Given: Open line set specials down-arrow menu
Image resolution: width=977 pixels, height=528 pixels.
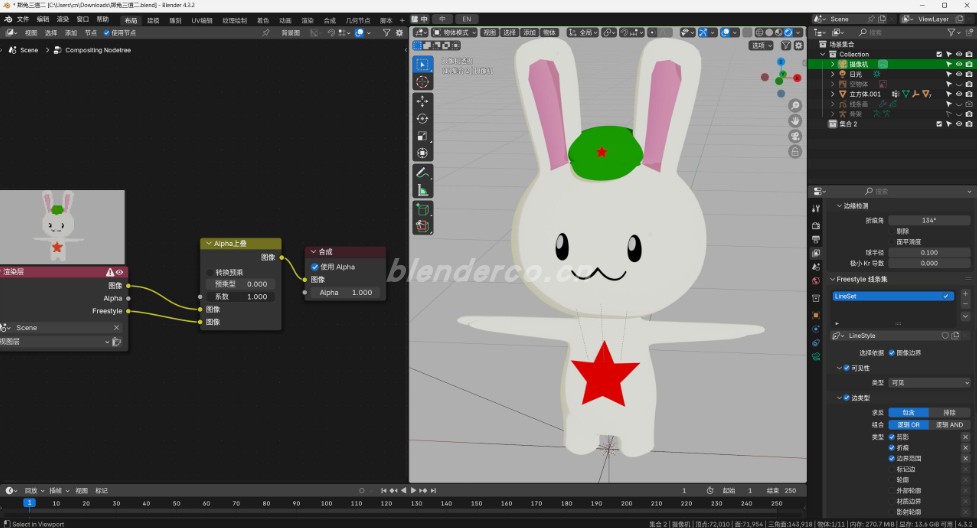Looking at the screenshot, I should 965,317.
